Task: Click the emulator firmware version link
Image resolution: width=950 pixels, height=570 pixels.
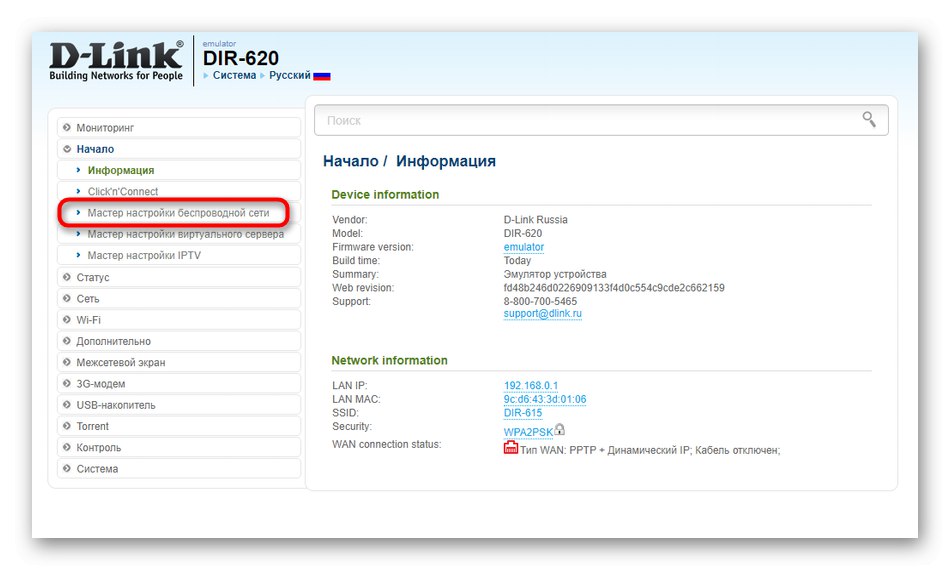Action: (x=523, y=247)
